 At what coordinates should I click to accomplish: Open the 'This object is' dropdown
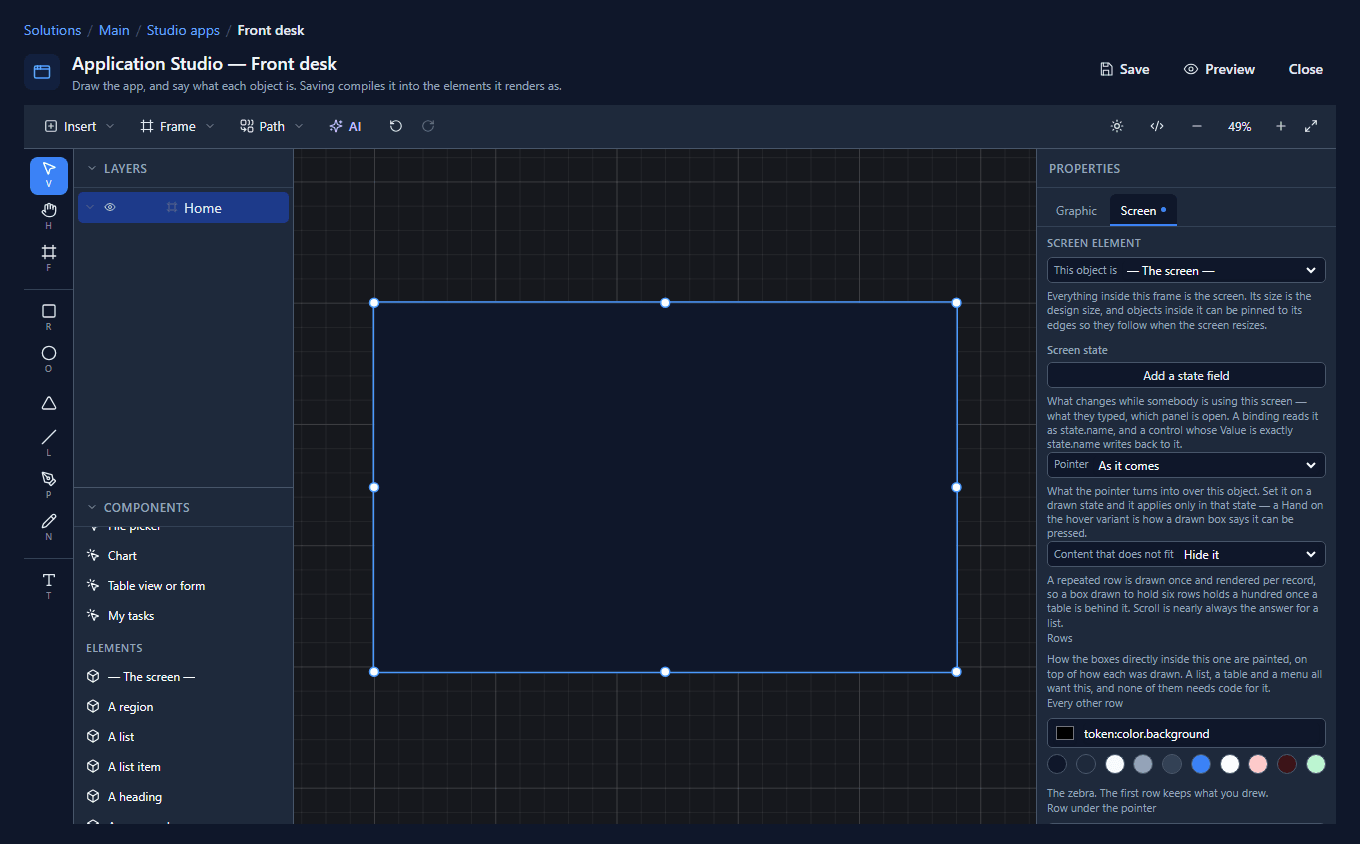[1186, 270]
